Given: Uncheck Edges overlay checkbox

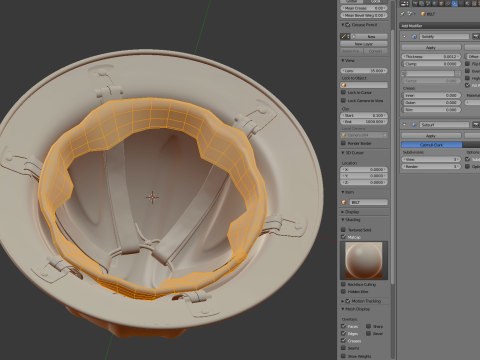Looking at the screenshot, I should click(343, 333).
